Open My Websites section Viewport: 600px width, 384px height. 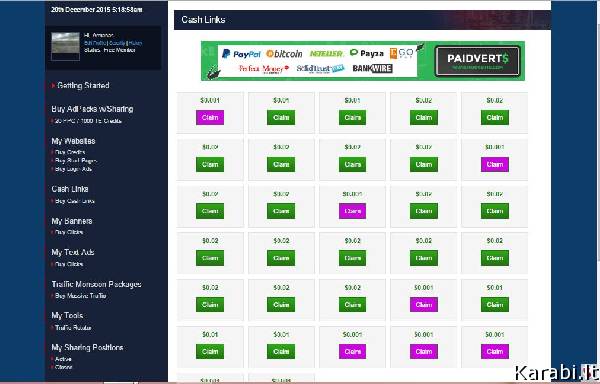point(73,141)
